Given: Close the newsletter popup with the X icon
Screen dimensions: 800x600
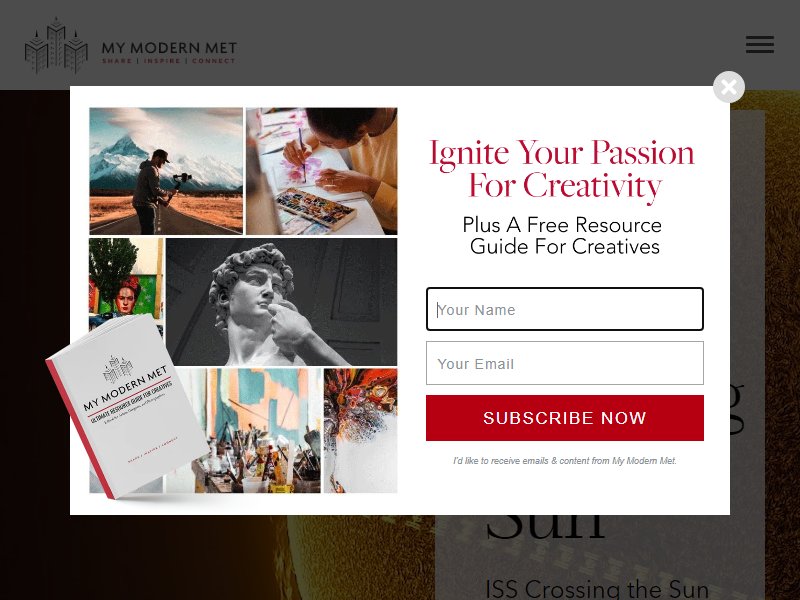Looking at the screenshot, I should pos(729,87).
